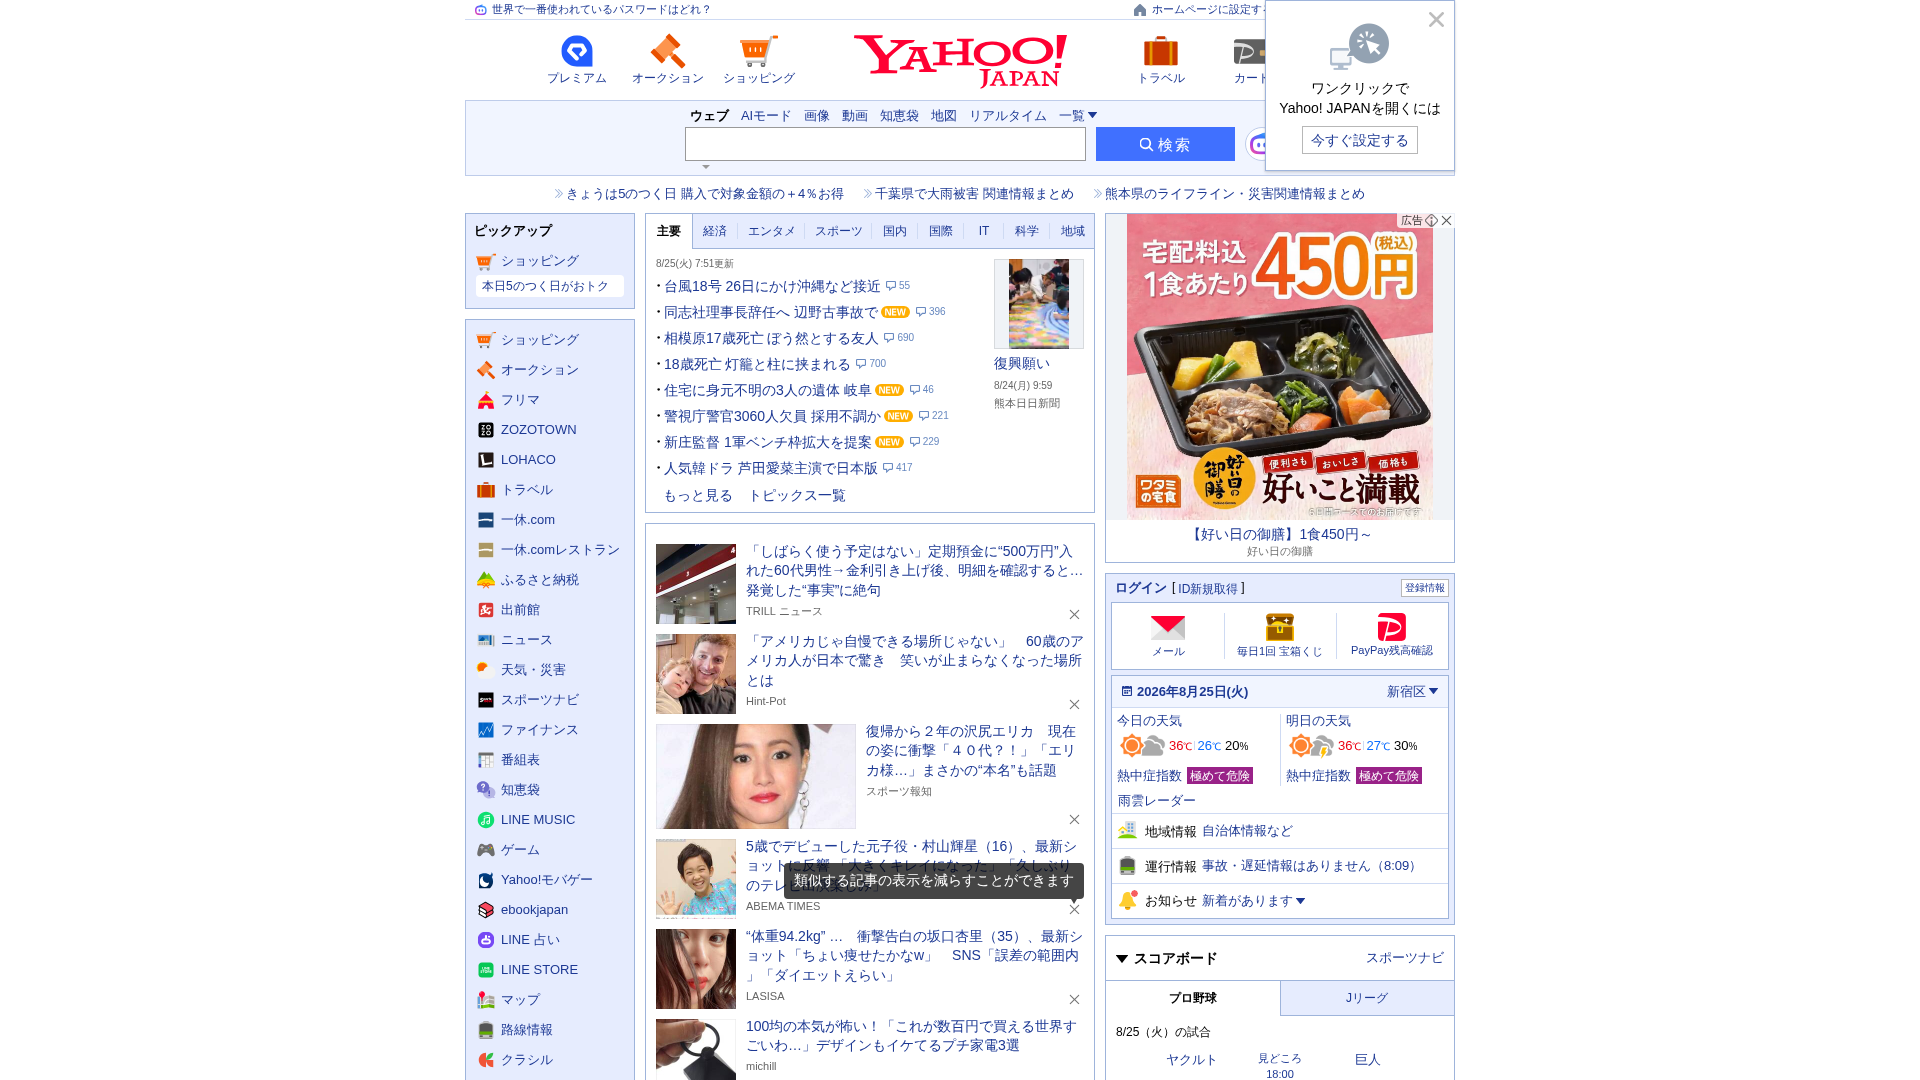This screenshot has width=1920, height=1080.
Task: Click the スポーツナビ sidebar icon
Action: [x=486, y=700]
